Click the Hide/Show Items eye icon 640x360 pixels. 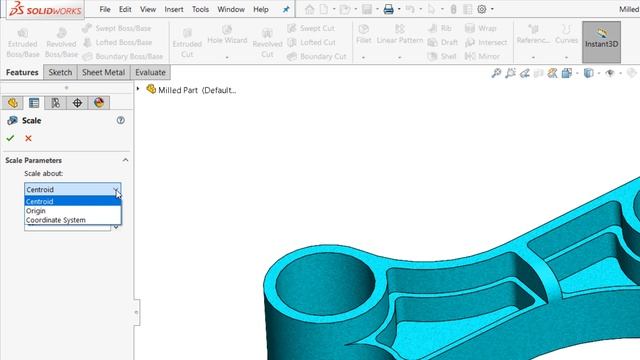[610, 73]
